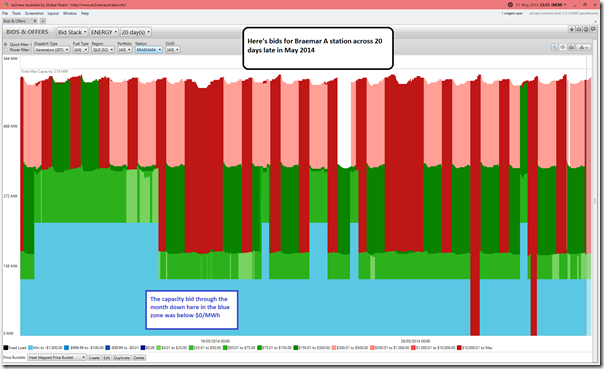Open the Station BRAEMARA dropdown

[x=149, y=50]
